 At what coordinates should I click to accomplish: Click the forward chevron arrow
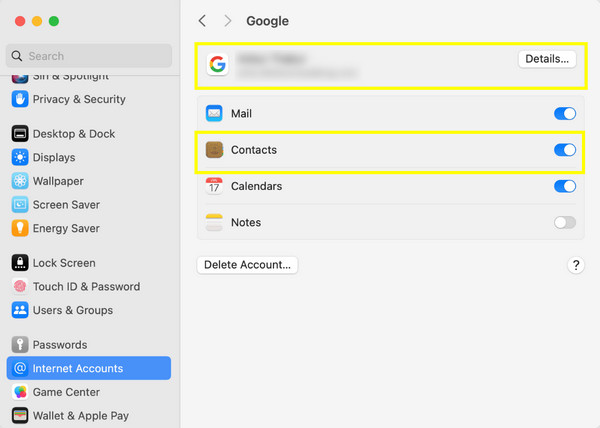tap(228, 21)
